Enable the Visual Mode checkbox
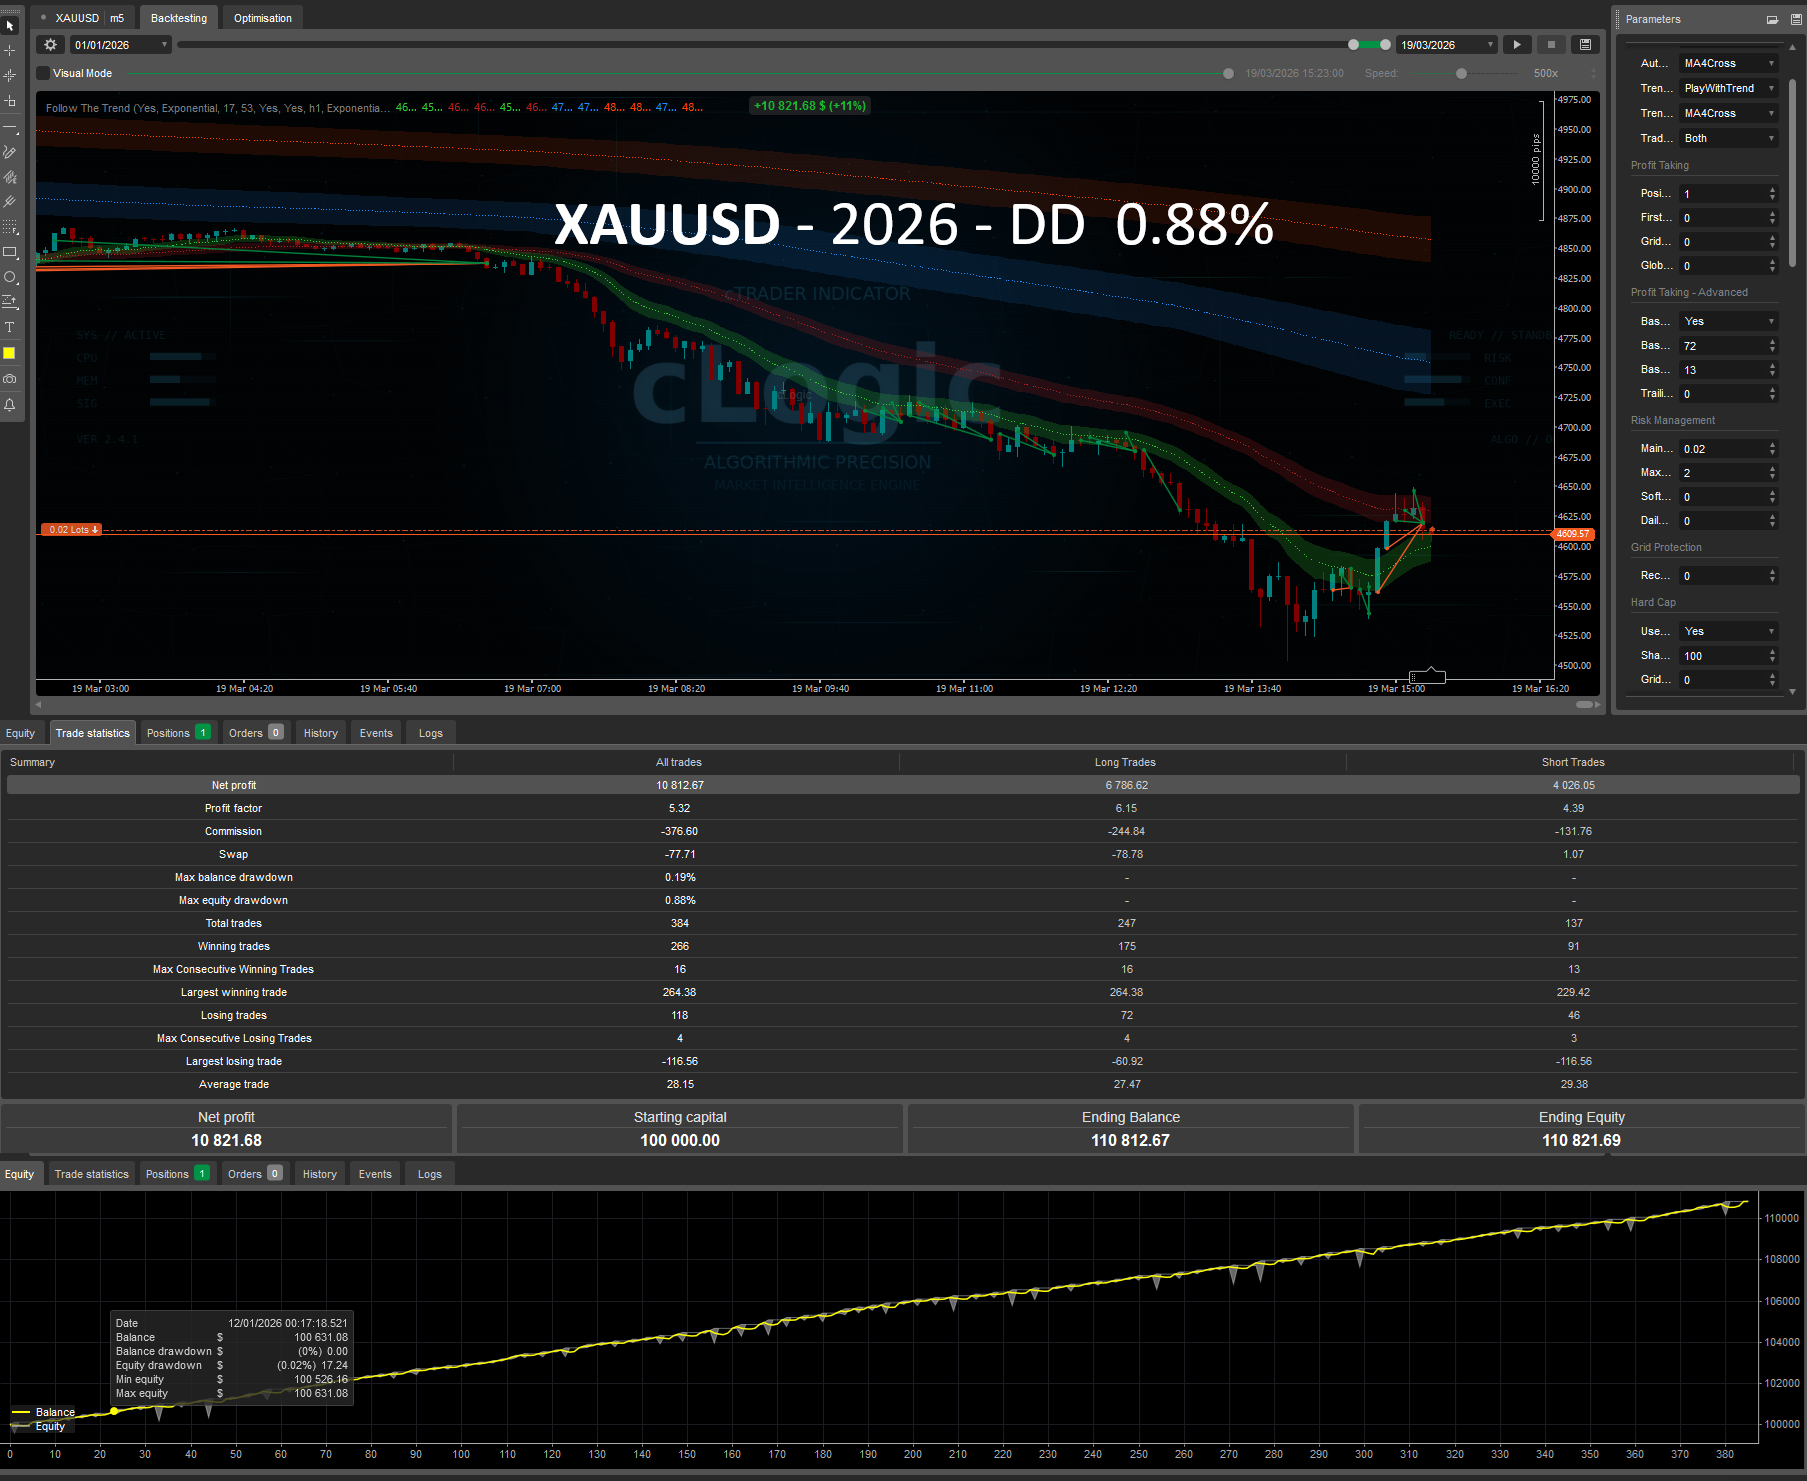Viewport: 1807px width, 1481px height. 42,72
